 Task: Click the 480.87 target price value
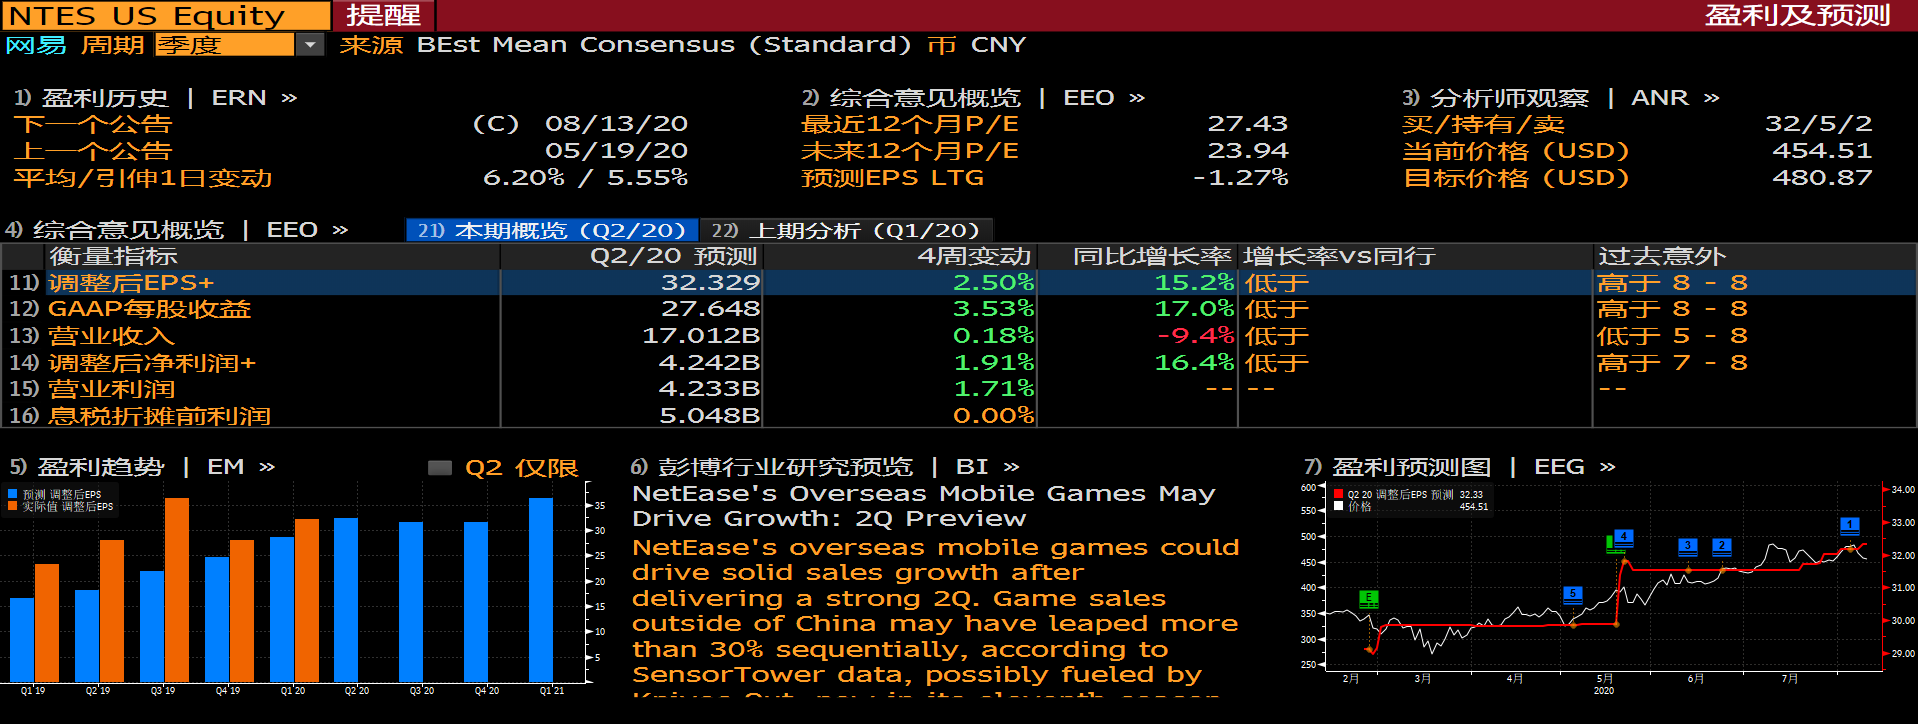(1822, 178)
